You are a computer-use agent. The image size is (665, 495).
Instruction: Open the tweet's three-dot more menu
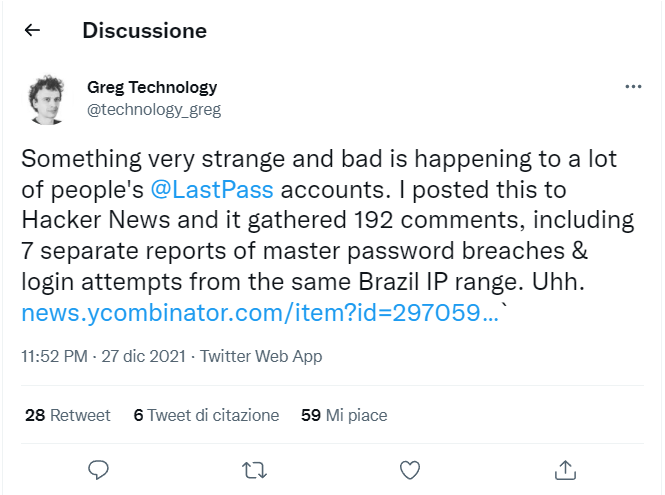632,87
